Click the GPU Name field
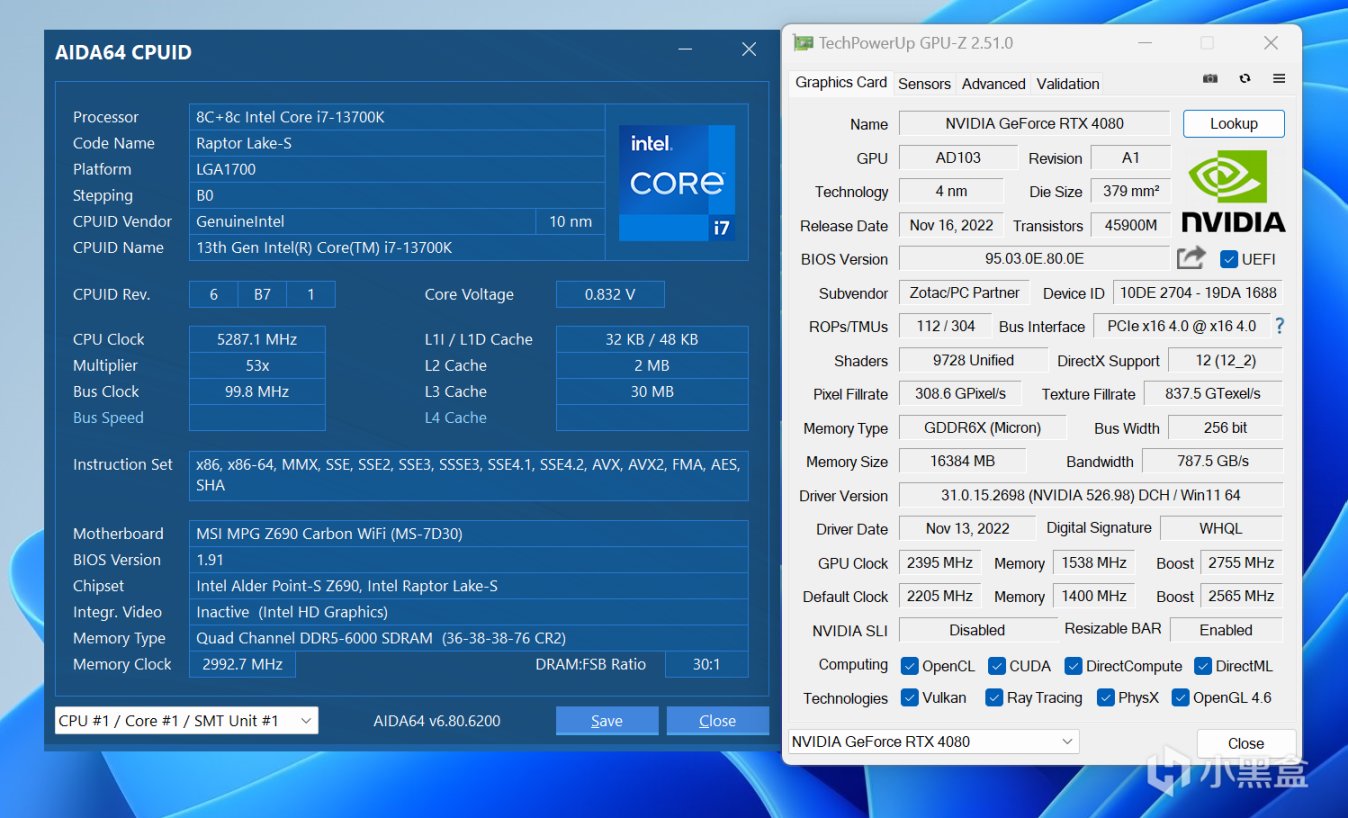 pyautogui.click(x=1034, y=124)
